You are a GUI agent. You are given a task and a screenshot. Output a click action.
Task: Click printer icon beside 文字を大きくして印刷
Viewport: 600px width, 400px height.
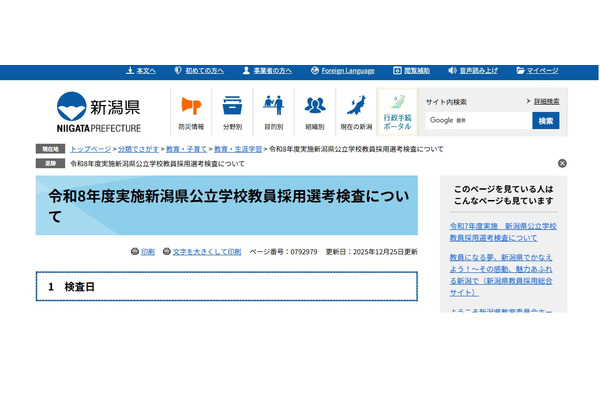pos(166,251)
